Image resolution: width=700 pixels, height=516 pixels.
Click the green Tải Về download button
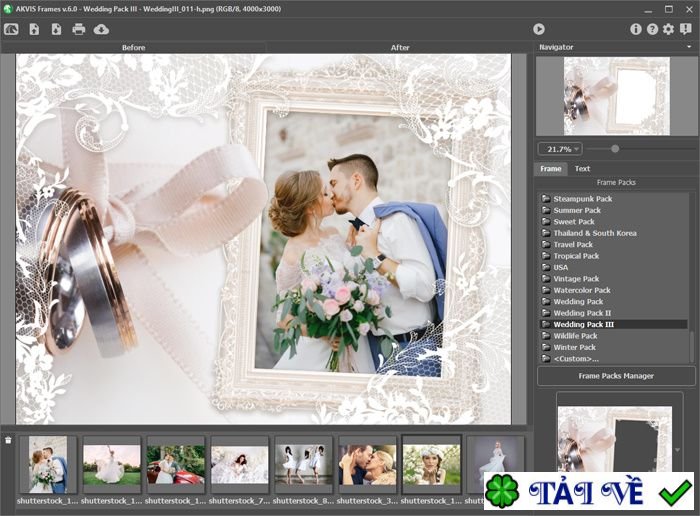(x=590, y=493)
